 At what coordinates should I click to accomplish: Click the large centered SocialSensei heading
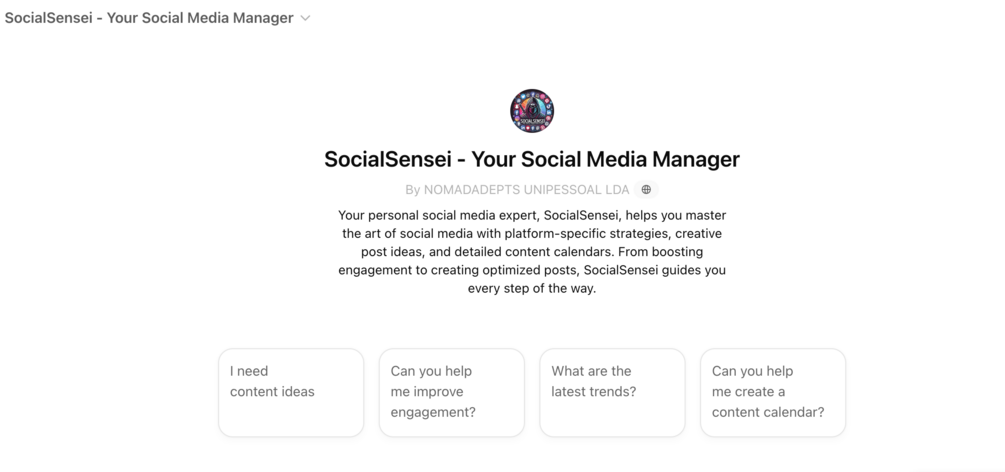(532, 159)
